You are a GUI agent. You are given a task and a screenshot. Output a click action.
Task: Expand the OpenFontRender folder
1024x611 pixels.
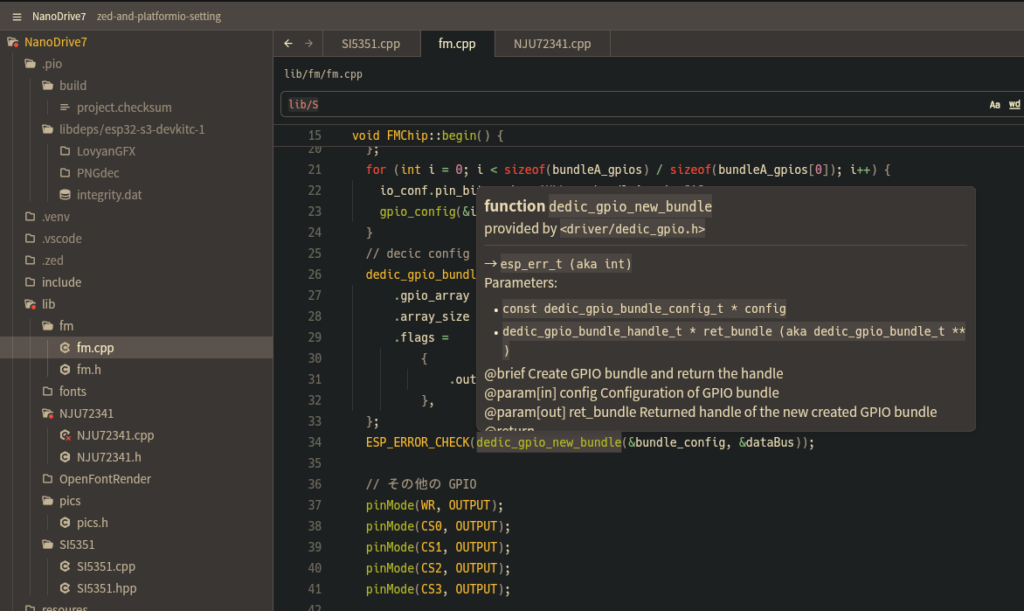[104, 479]
